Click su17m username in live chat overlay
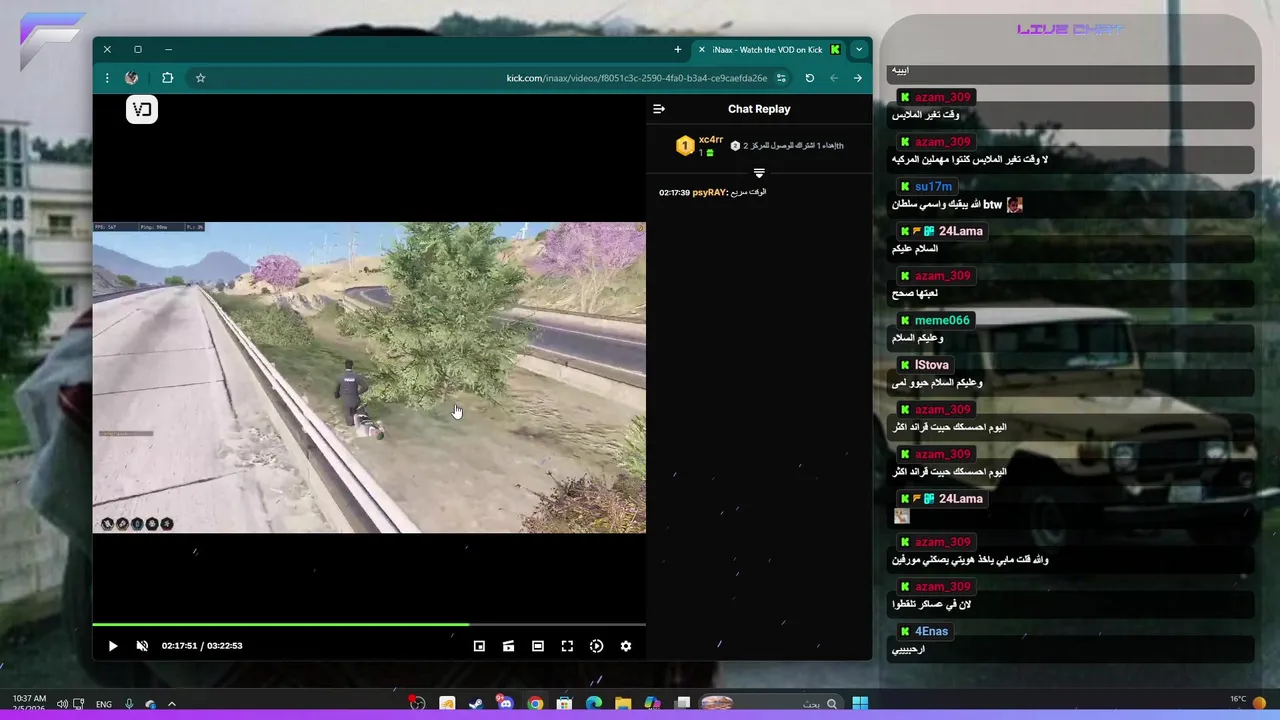1280x720 pixels. pos(933,187)
